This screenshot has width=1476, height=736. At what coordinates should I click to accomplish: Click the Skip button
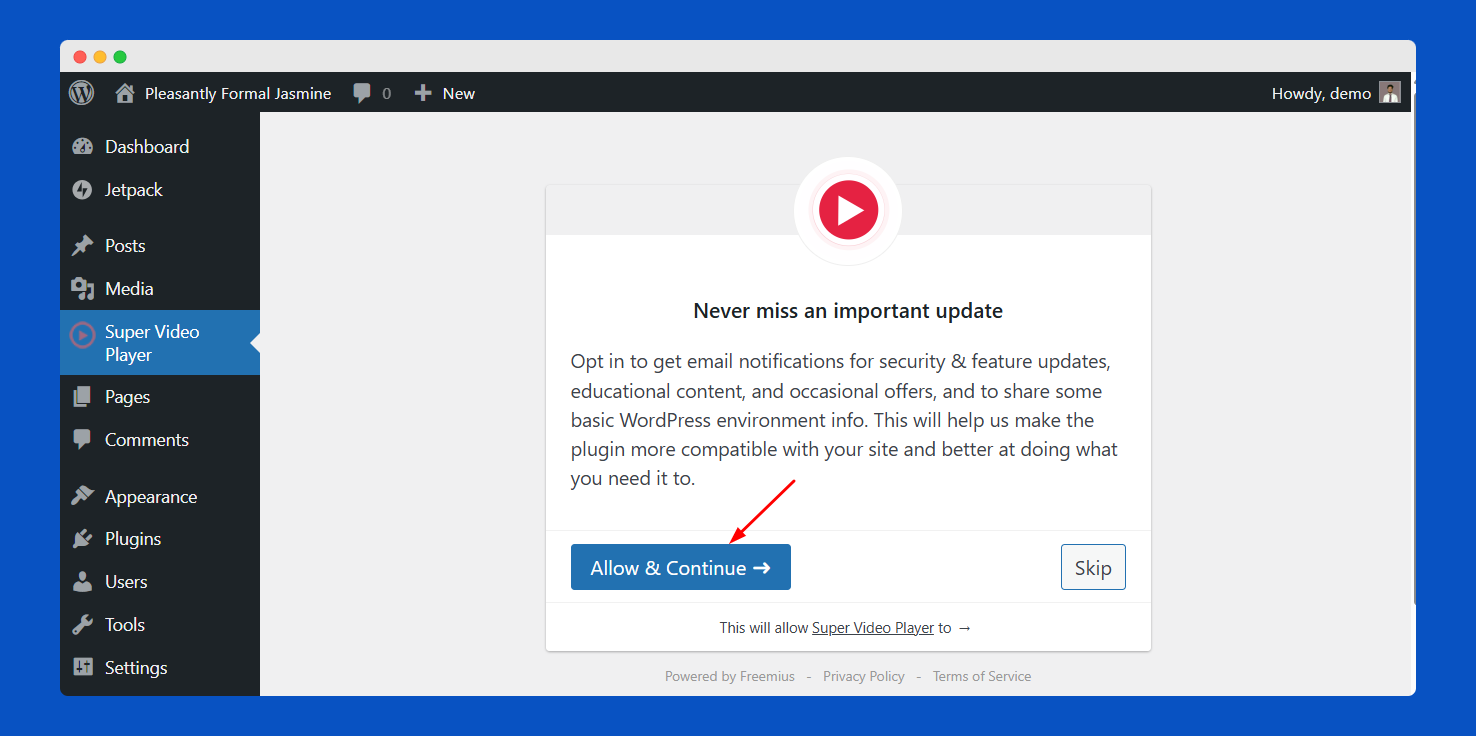click(x=1093, y=568)
